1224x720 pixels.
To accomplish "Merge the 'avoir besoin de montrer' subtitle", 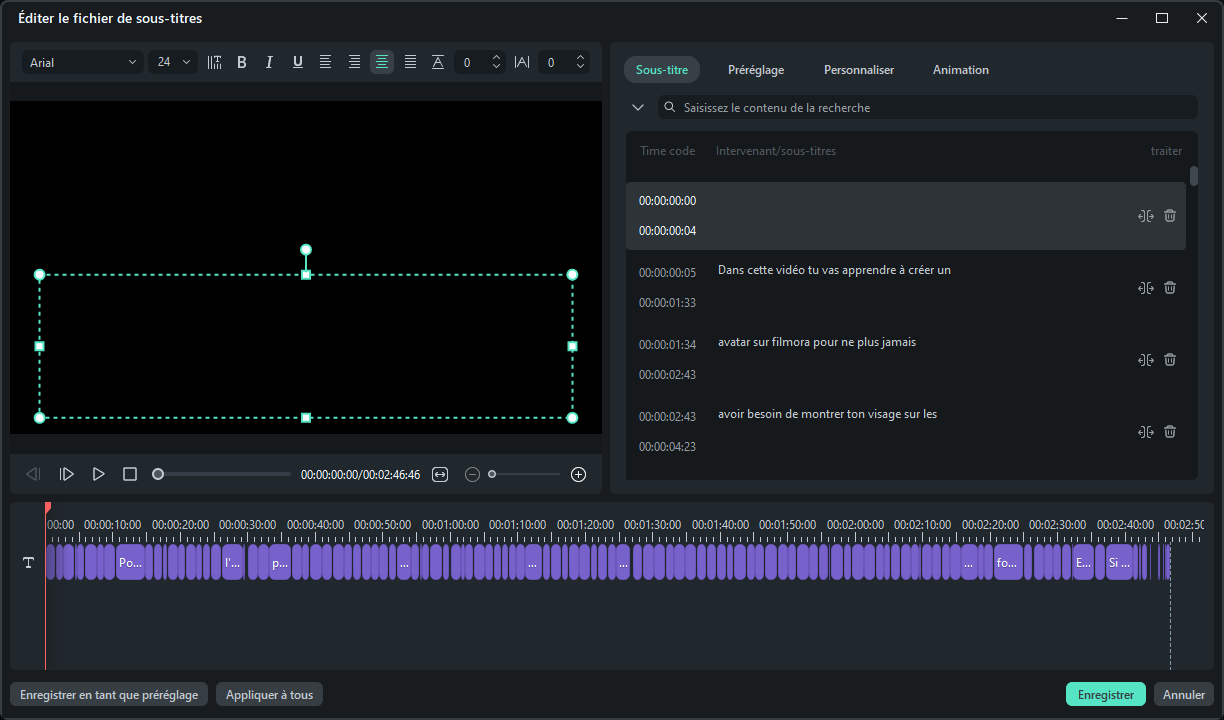I will (x=1146, y=432).
